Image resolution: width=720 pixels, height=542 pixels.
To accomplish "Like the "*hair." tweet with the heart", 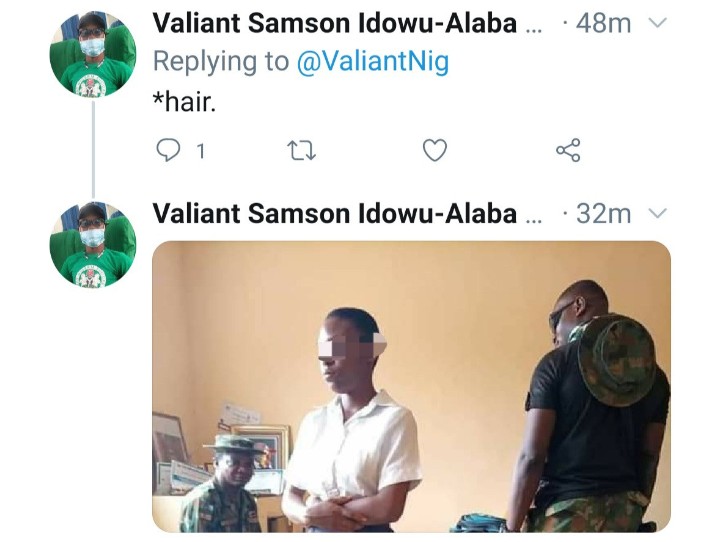I will point(434,151).
